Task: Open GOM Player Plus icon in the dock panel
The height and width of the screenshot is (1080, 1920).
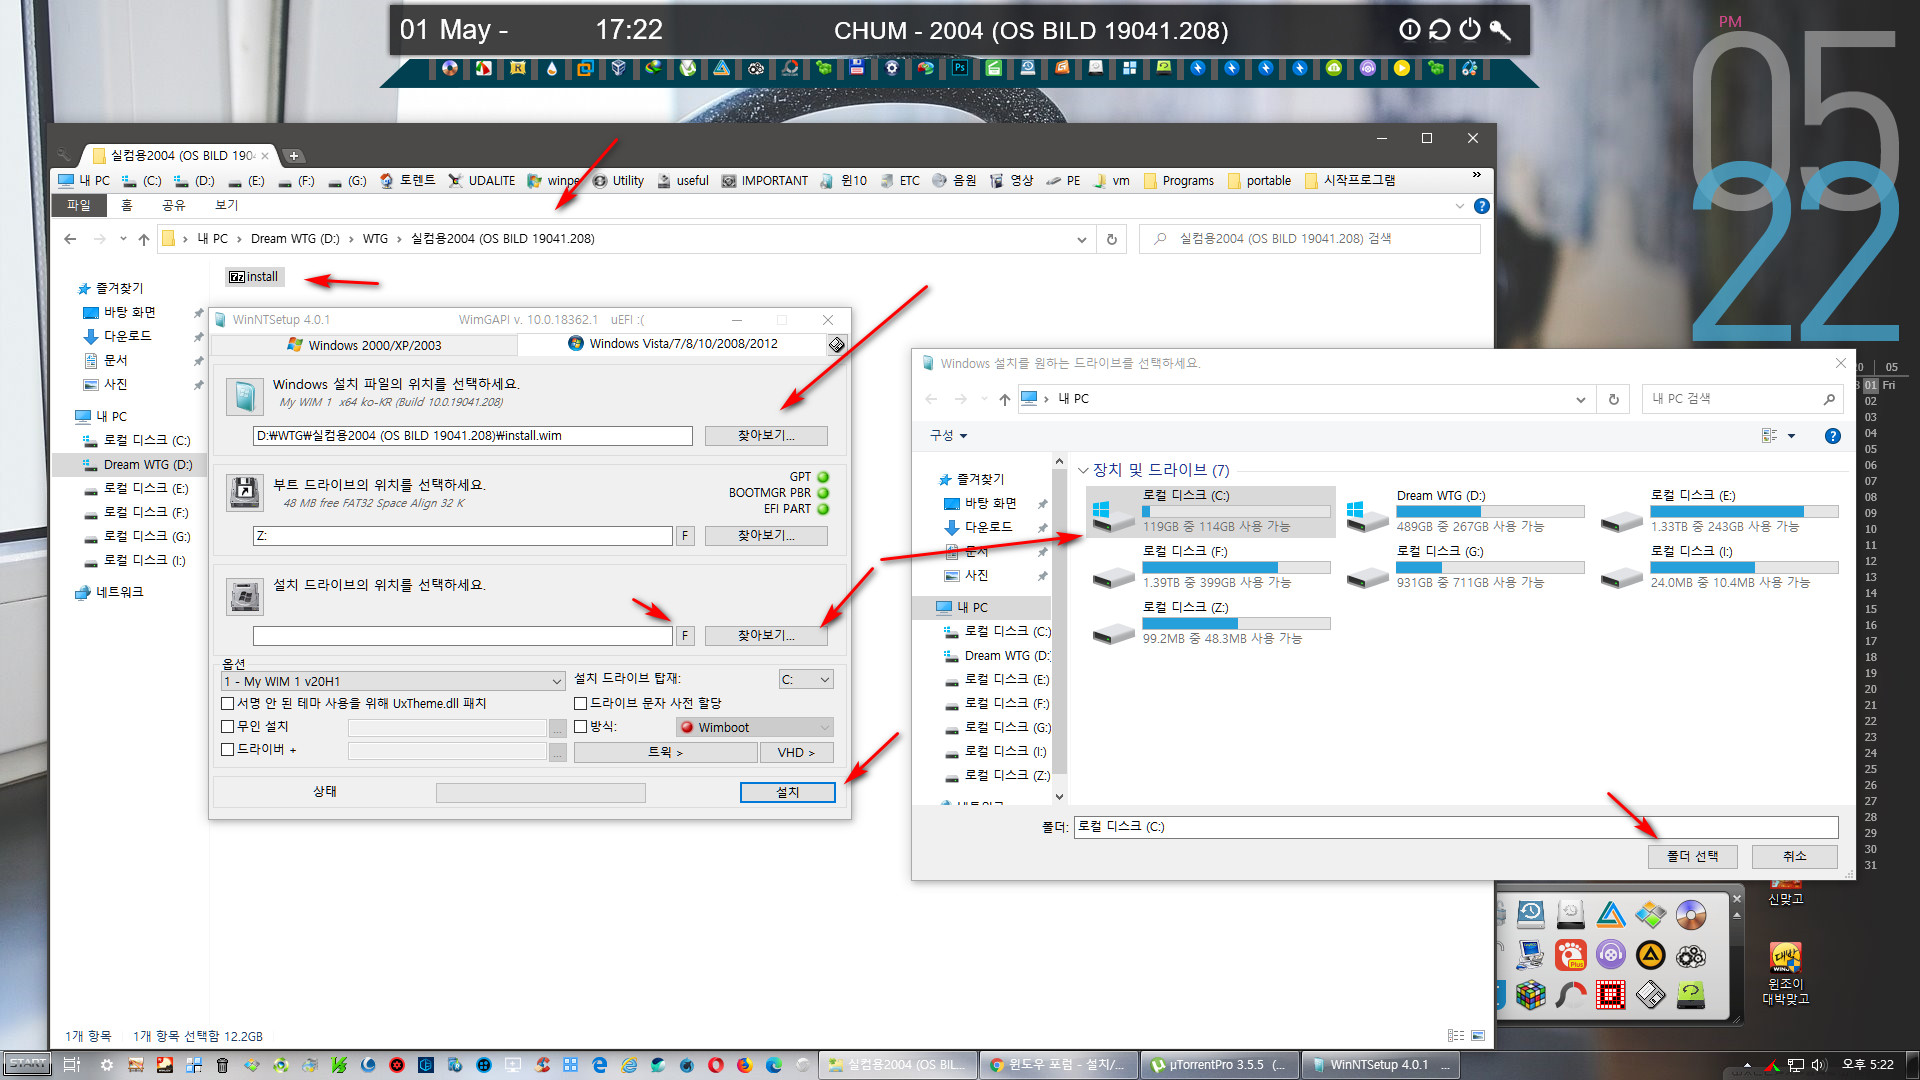Action: (1570, 955)
